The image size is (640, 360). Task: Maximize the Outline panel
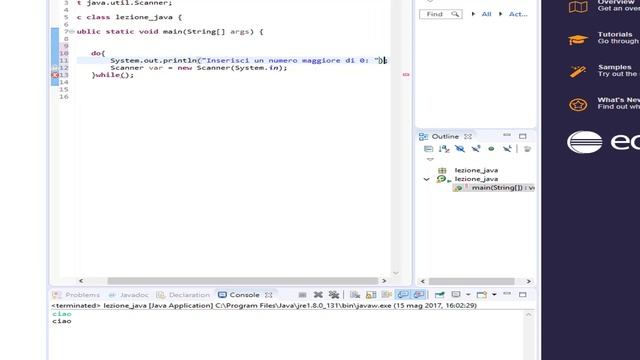coord(522,136)
